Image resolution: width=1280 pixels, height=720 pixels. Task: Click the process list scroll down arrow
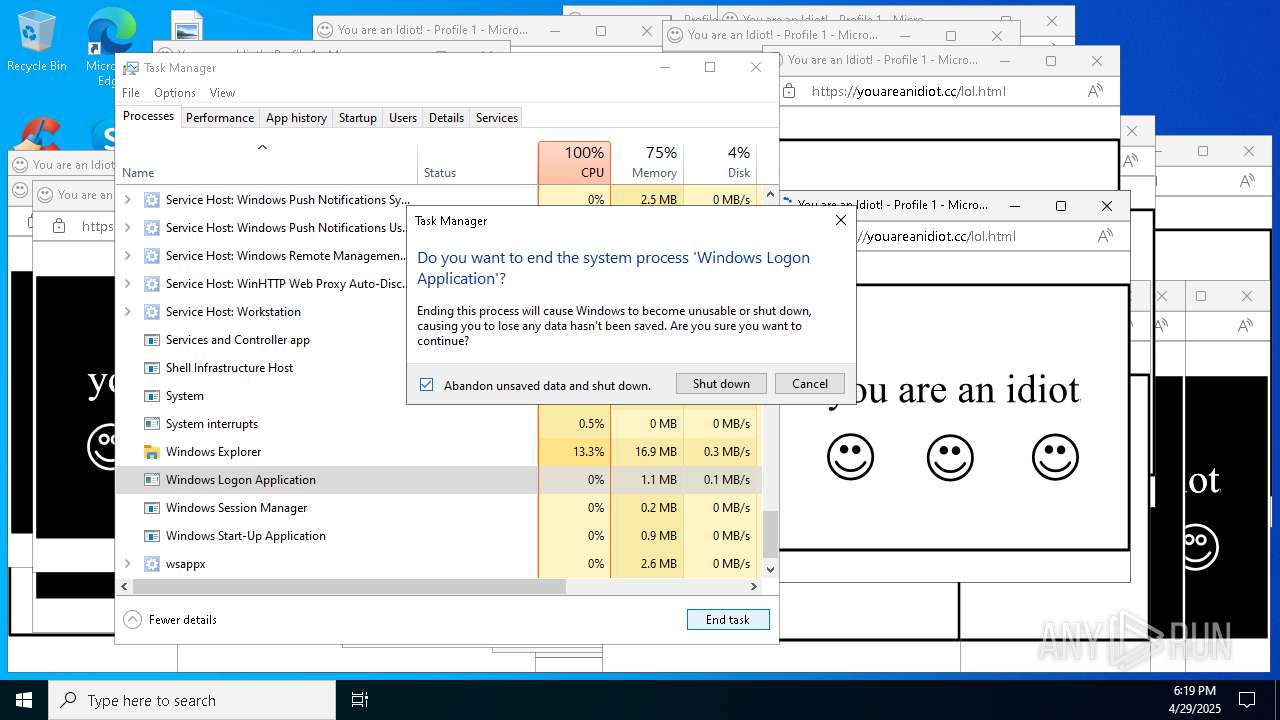770,569
